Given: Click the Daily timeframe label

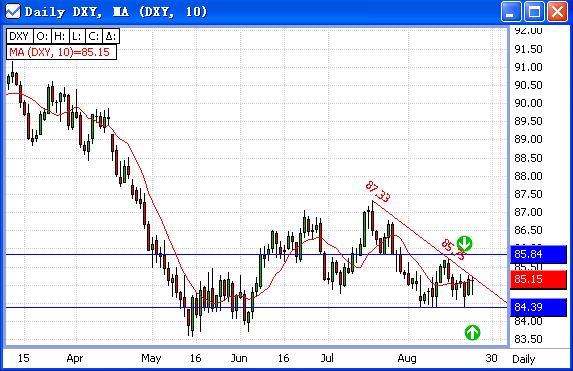Looking at the screenshot, I should click(x=523, y=359).
